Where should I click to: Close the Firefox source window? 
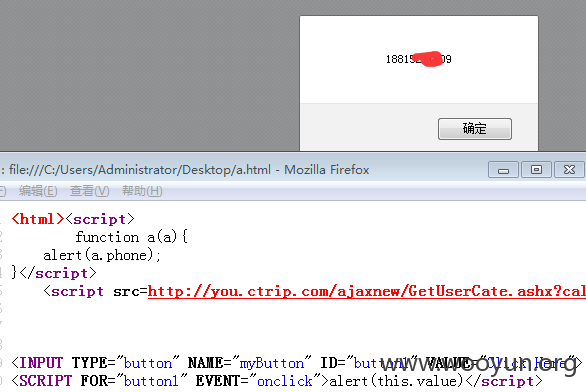tap(569, 170)
